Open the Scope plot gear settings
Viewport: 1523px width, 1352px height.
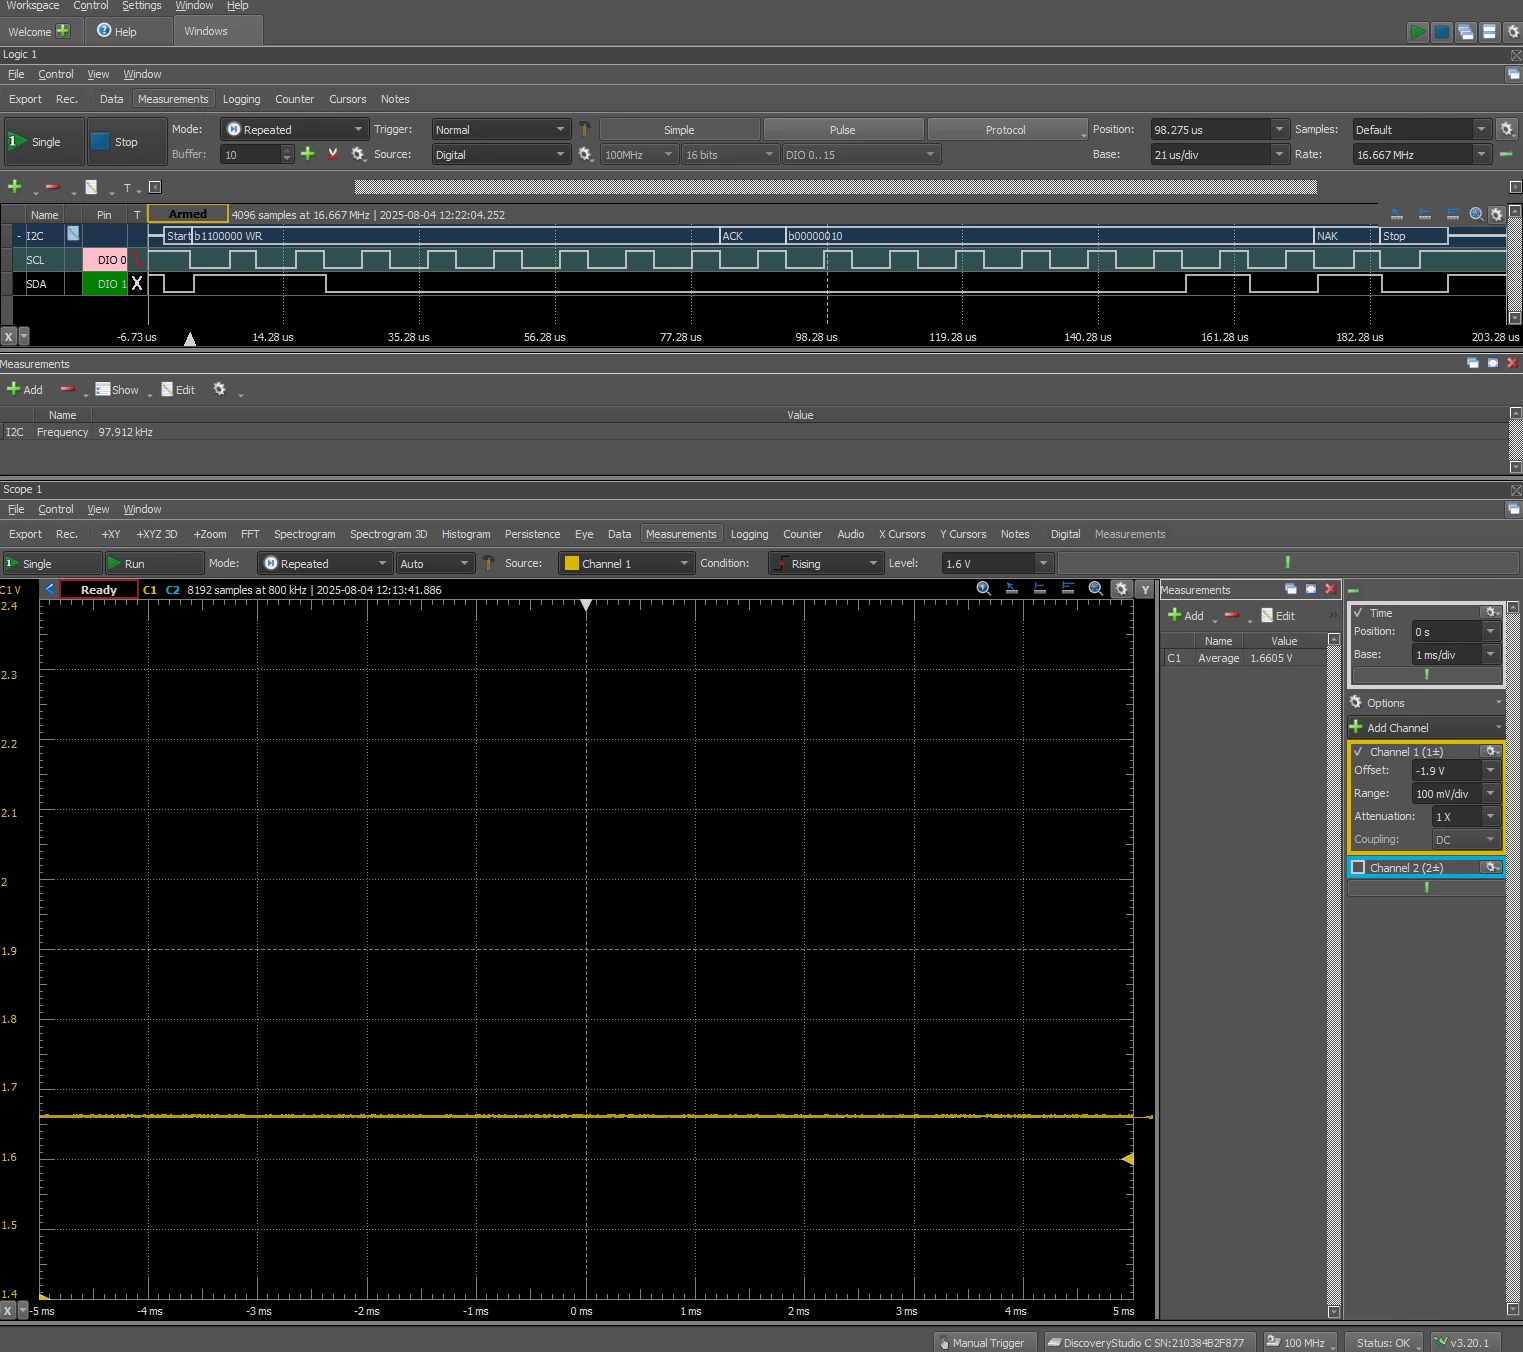click(x=1121, y=589)
